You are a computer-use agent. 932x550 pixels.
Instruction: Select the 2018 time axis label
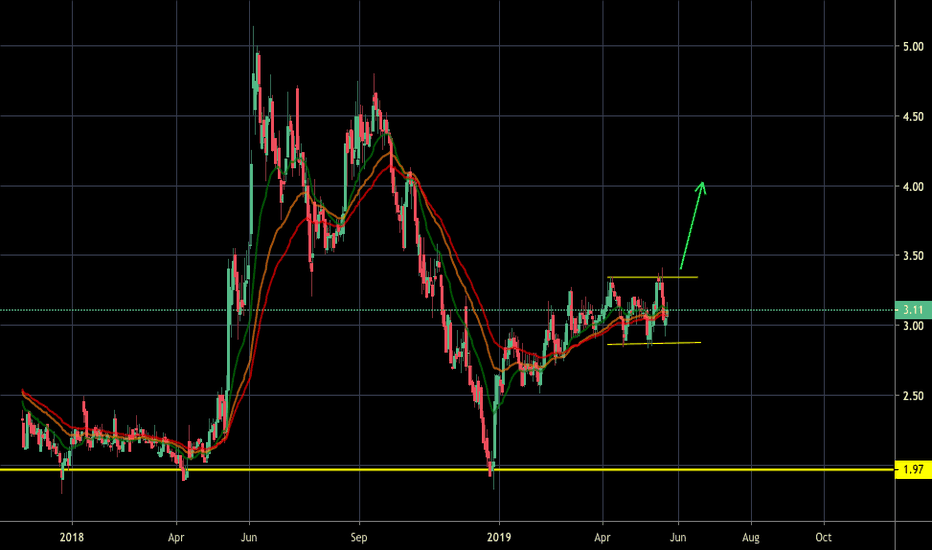[72, 538]
